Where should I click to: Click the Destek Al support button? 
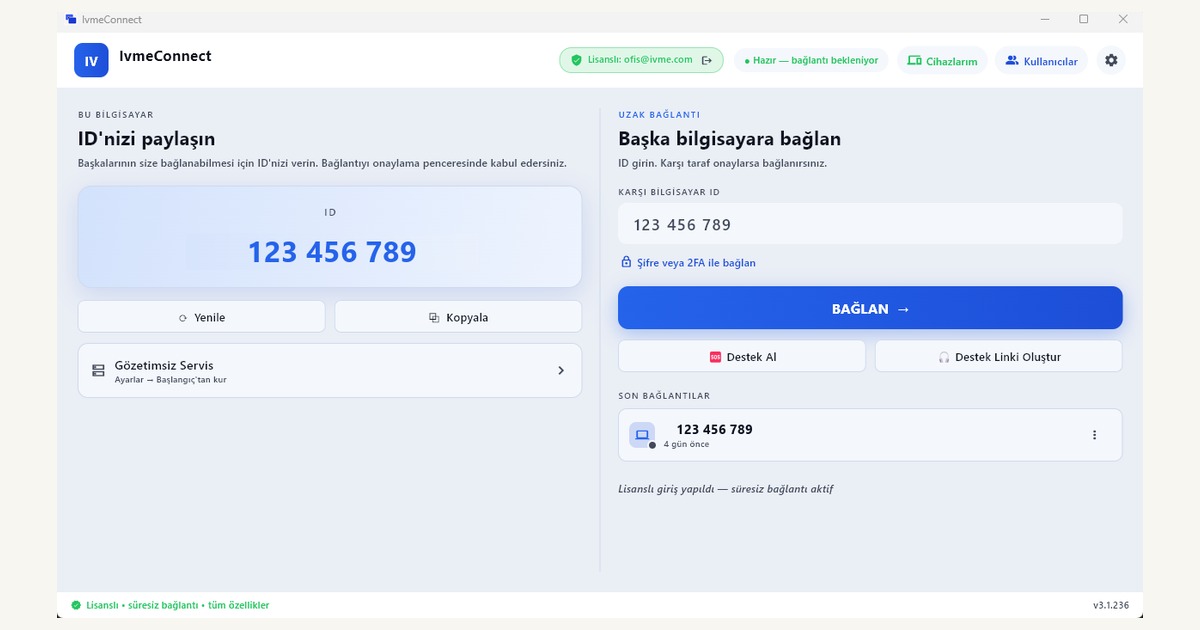tap(742, 356)
